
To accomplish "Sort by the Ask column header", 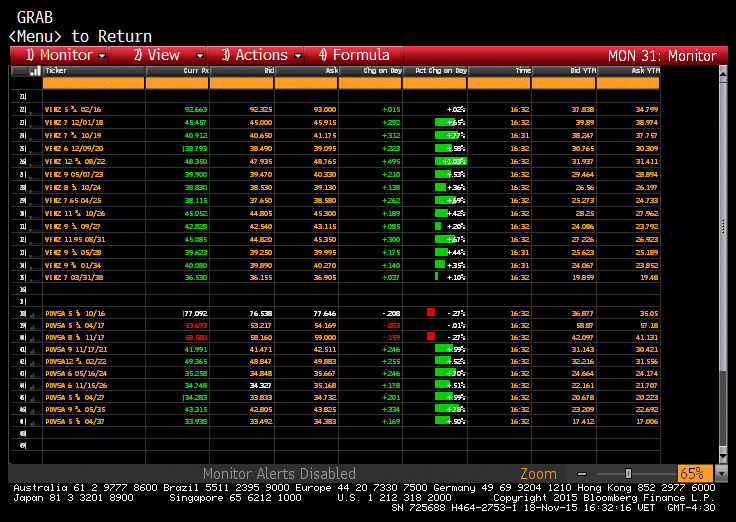I will click(306, 71).
